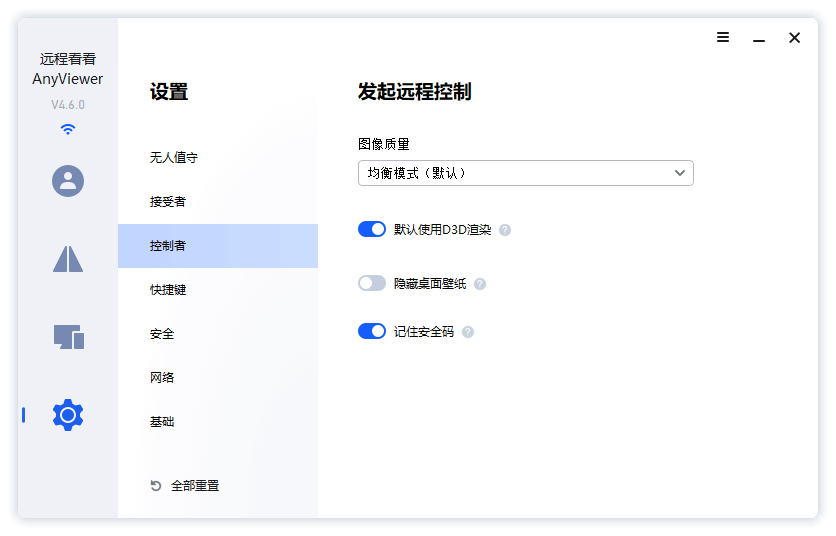
Task: Select the 安全 settings tab
Action: (162, 334)
